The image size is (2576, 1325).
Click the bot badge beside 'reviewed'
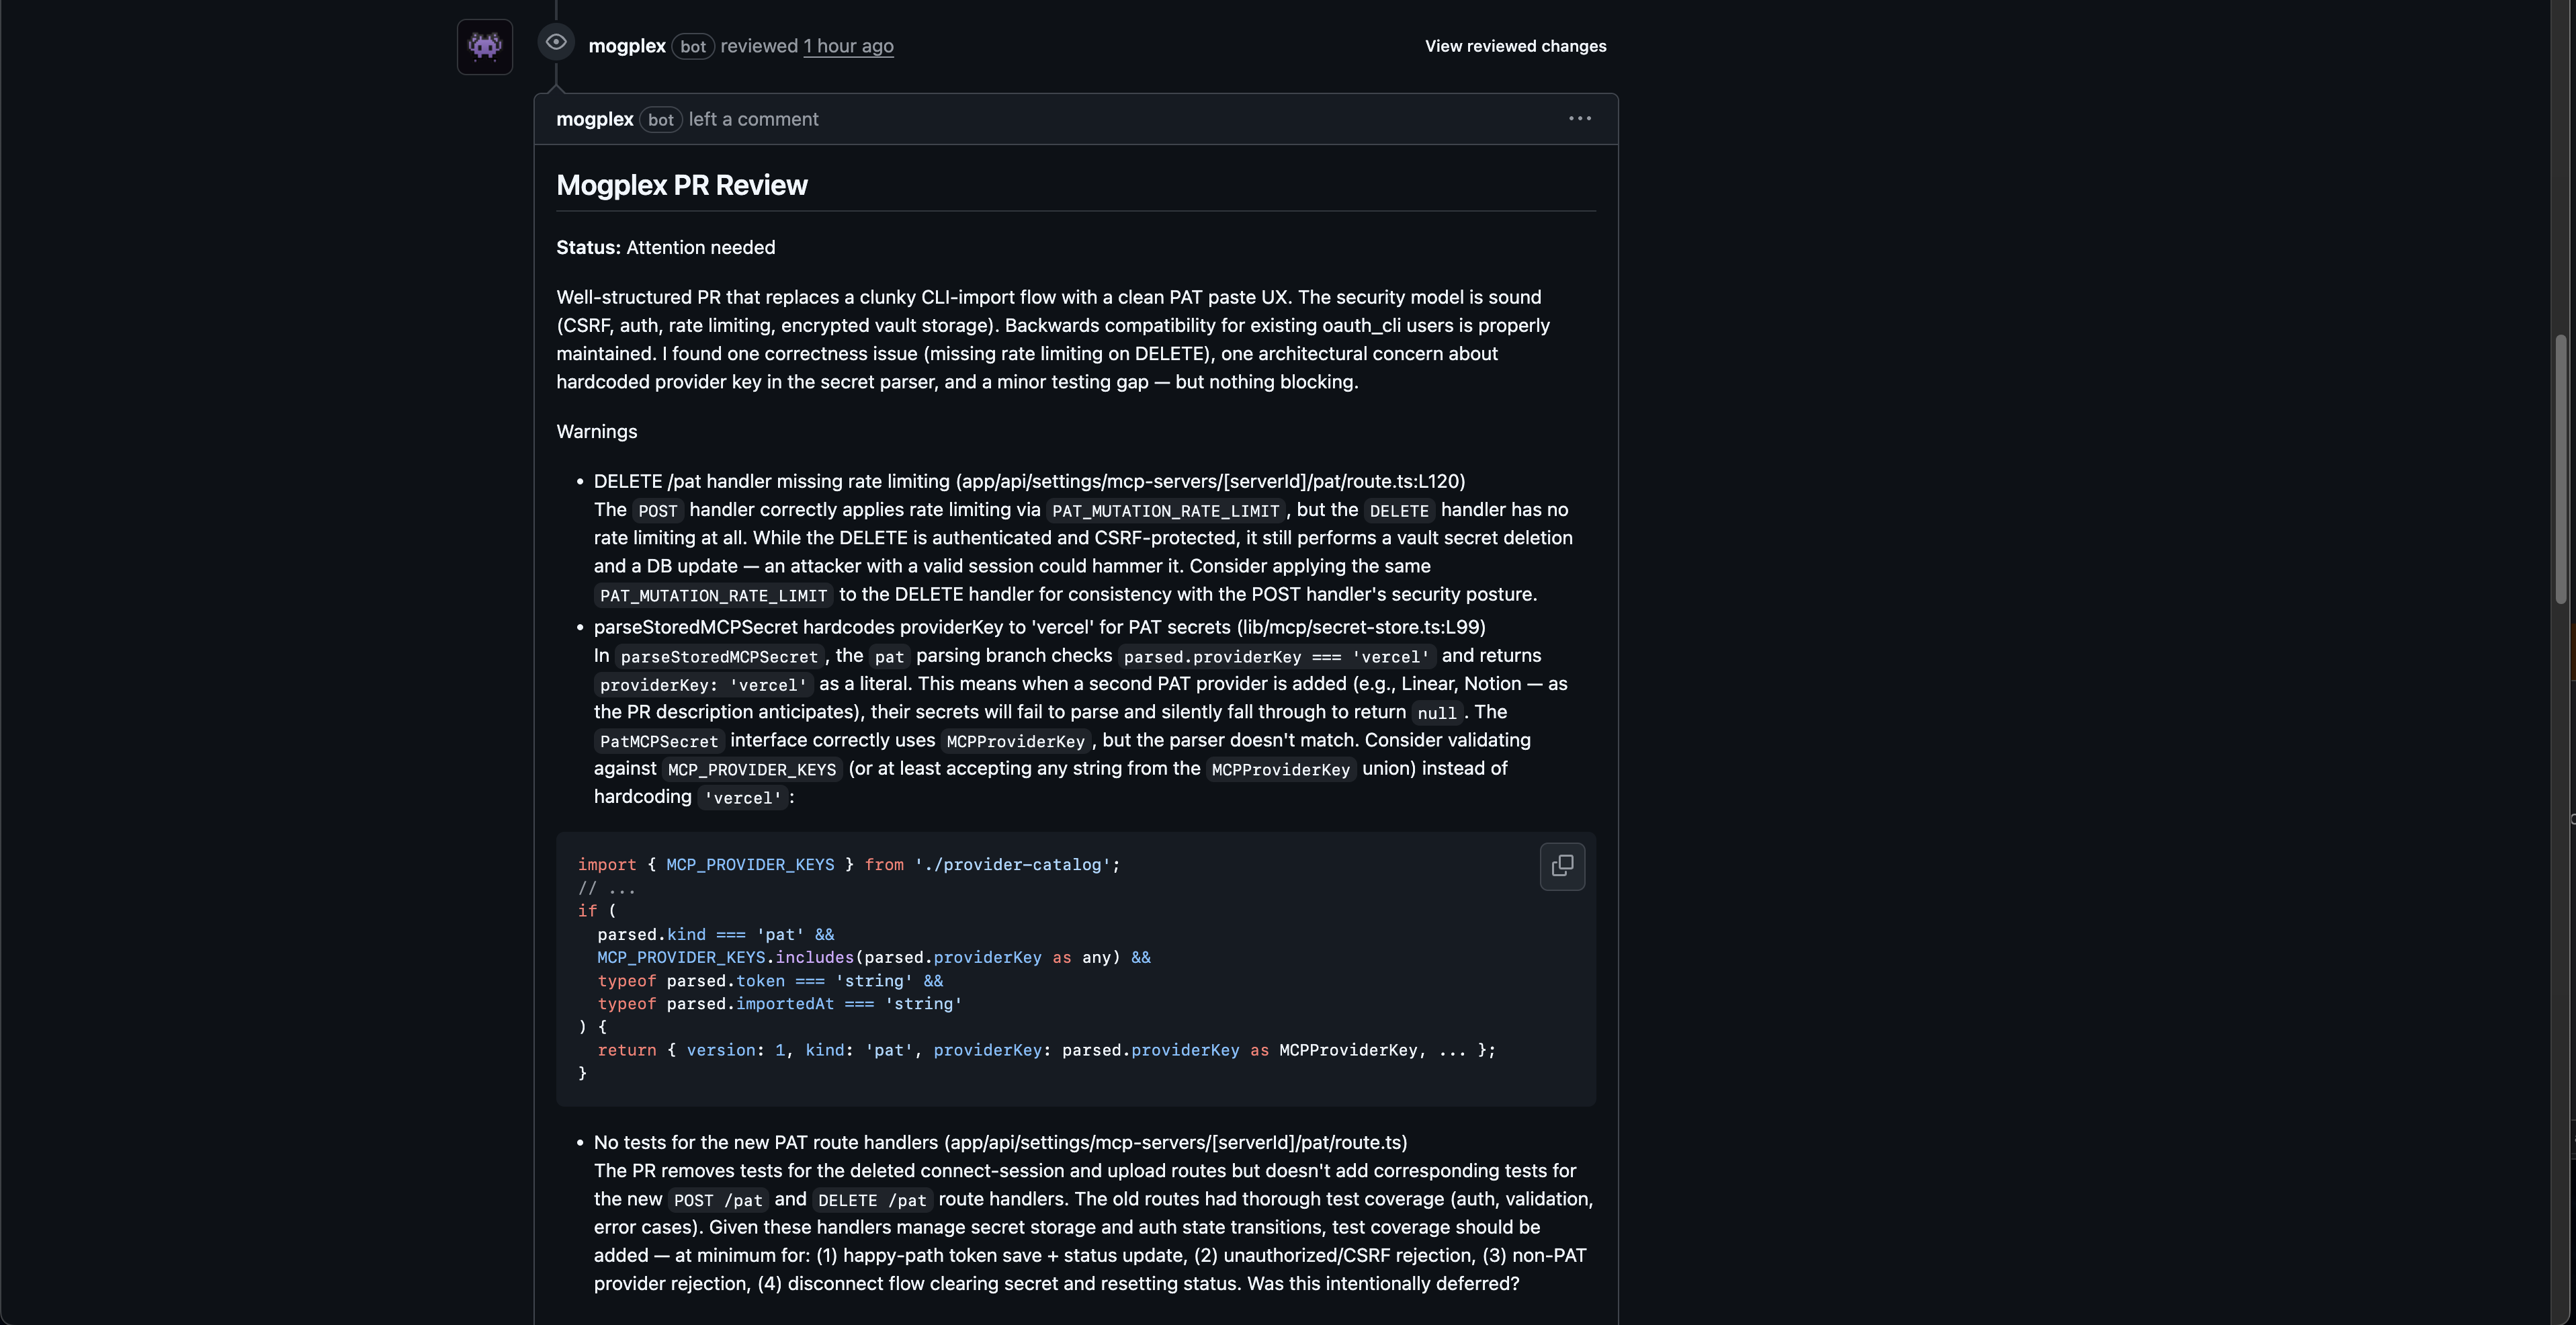(692, 47)
